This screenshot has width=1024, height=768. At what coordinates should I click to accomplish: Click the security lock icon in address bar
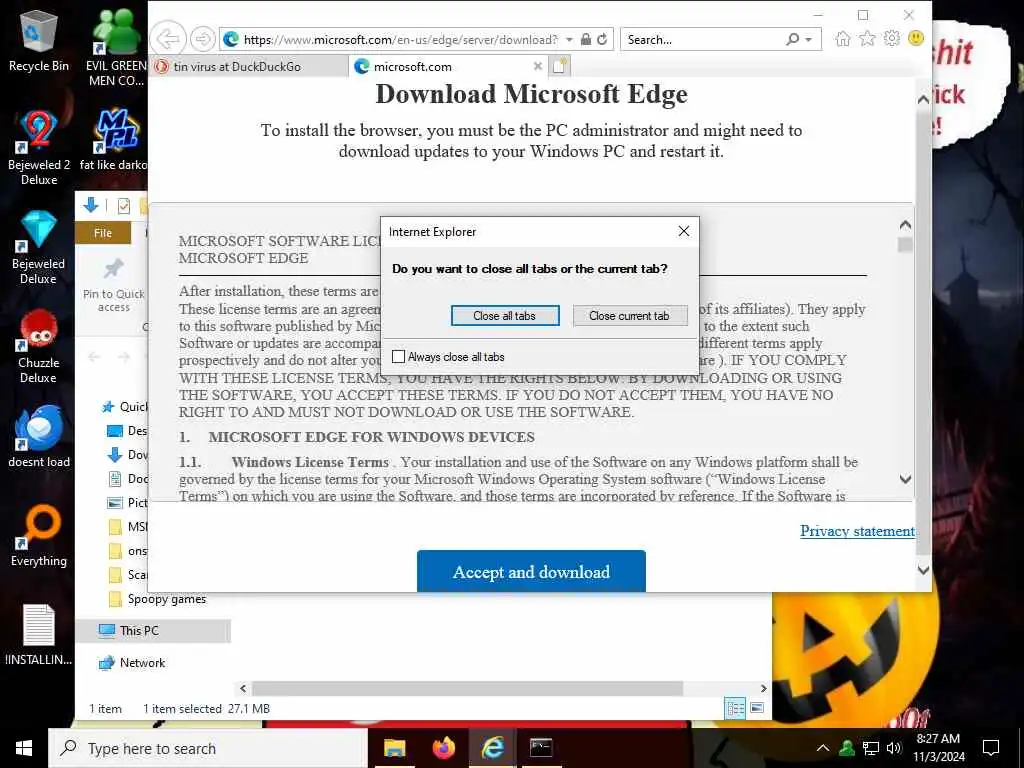[586, 39]
